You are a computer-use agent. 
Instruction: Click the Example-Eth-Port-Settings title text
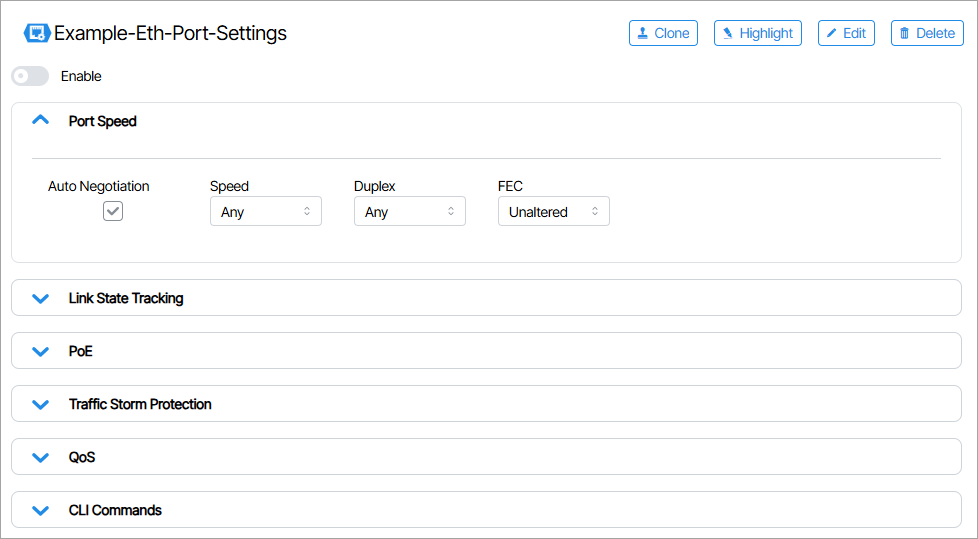coord(170,33)
